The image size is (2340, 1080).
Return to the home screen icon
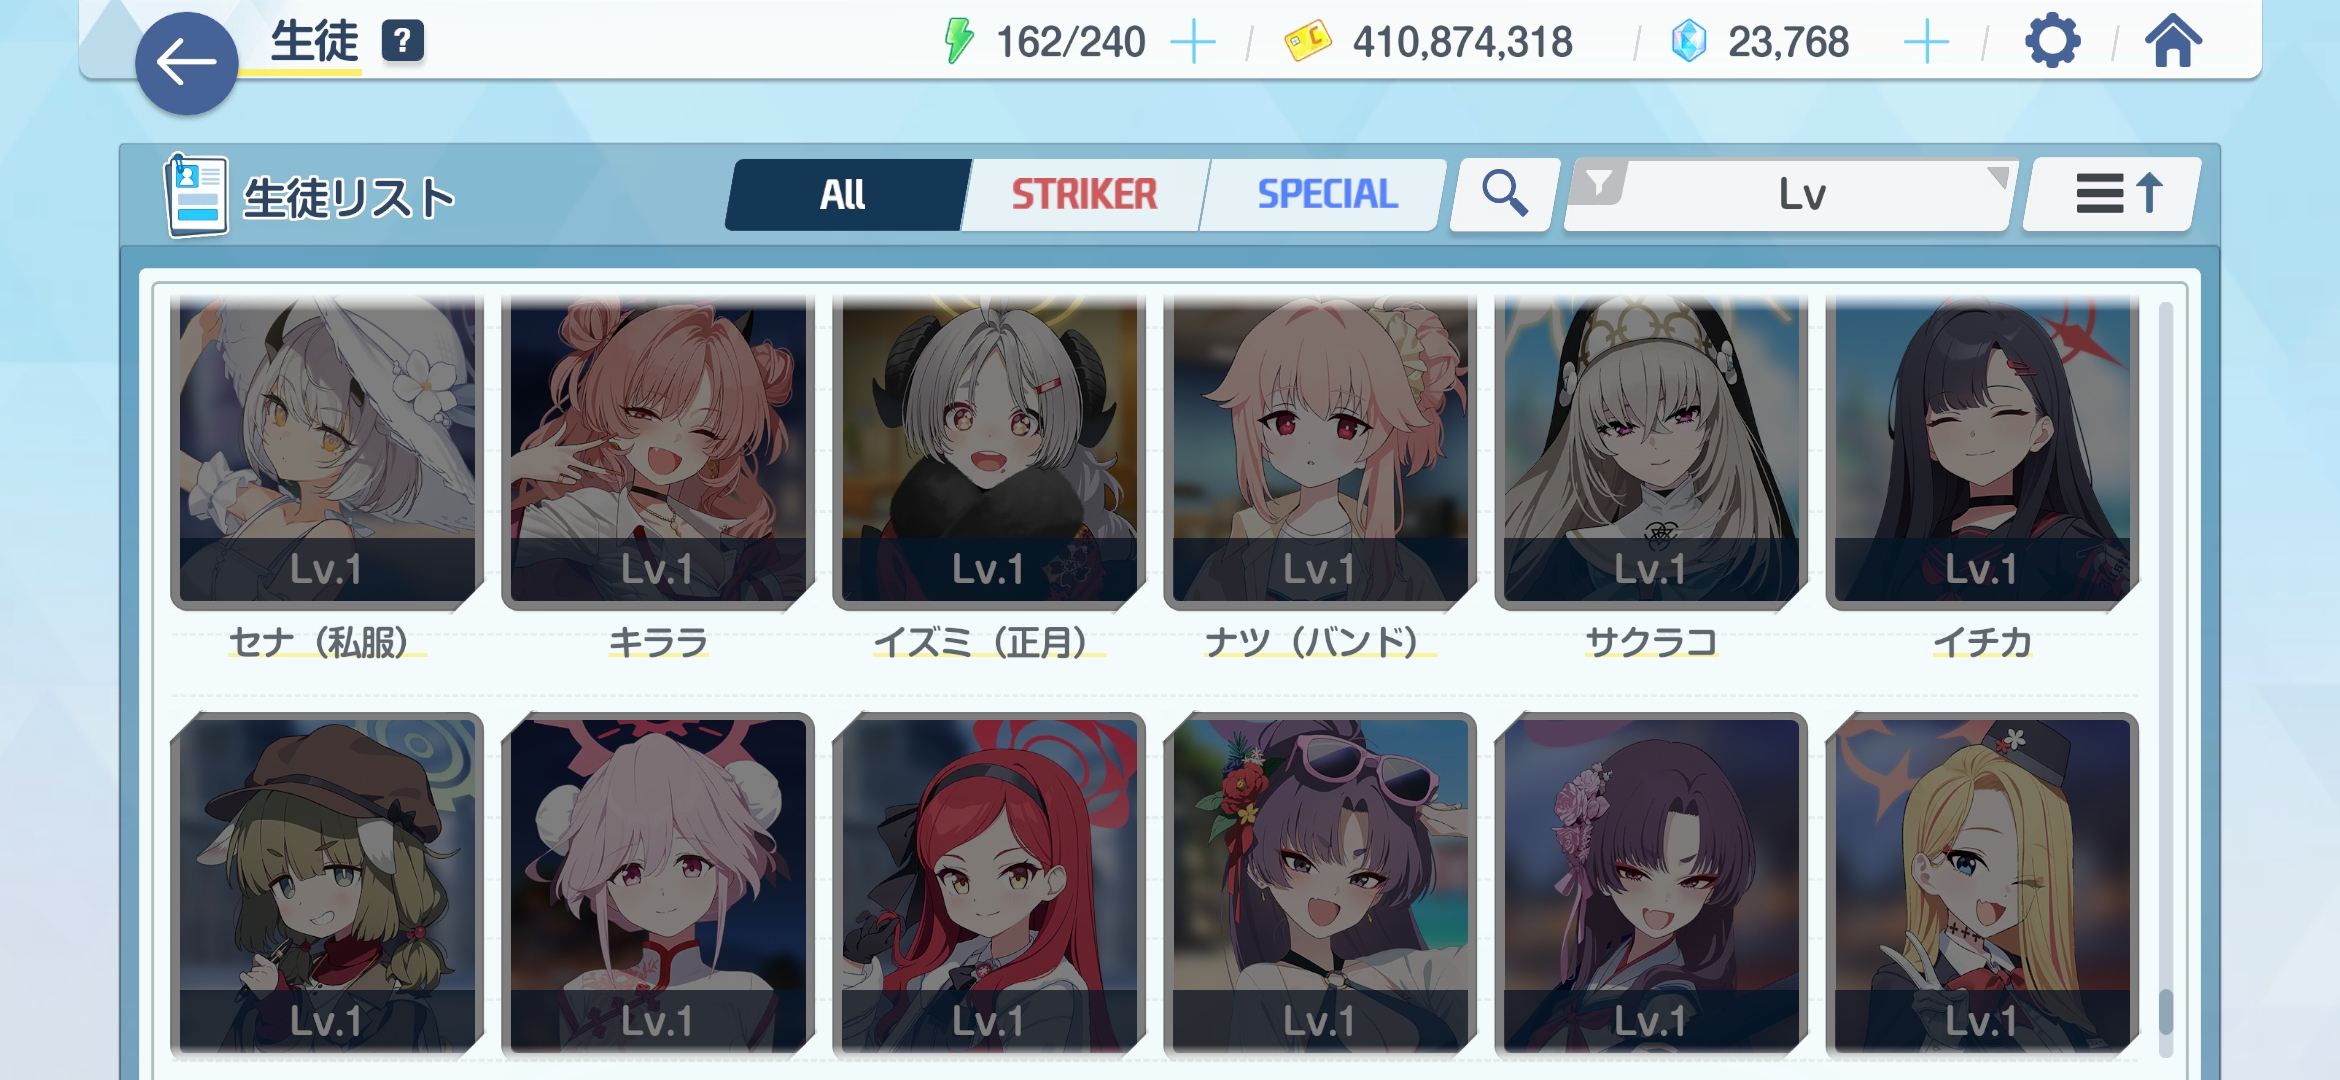point(2173,41)
